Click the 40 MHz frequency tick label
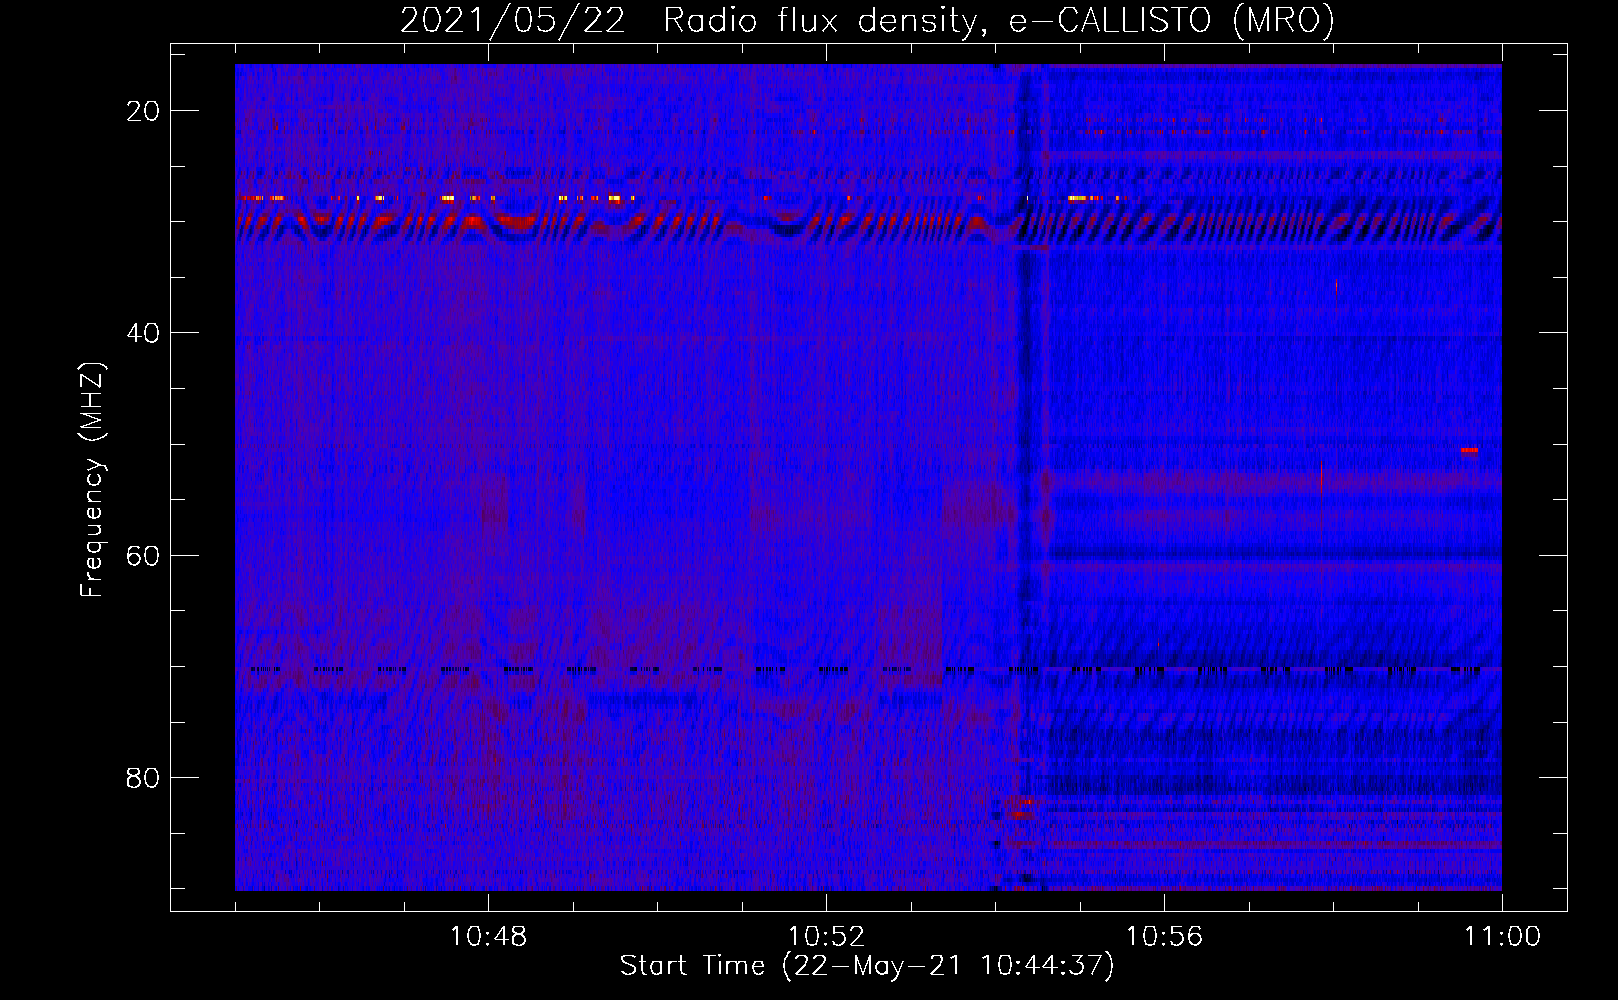This screenshot has height=1000, width=1618. (143, 333)
